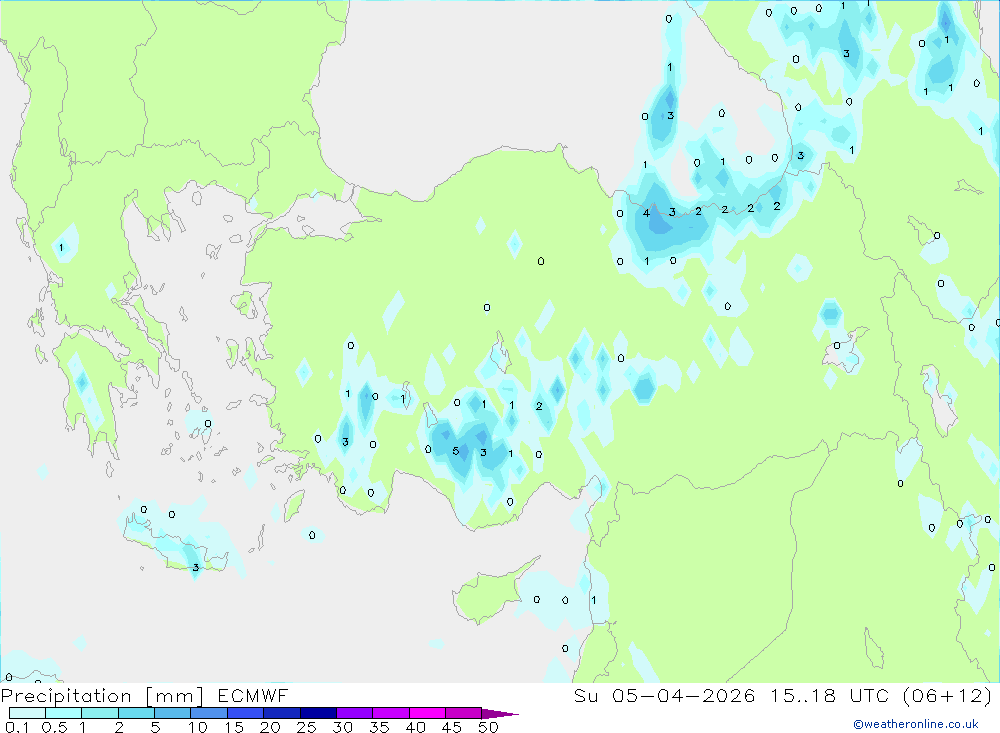This screenshot has width=1000, height=733.
Task: Click the legend swatch right of 2
Action: point(136,713)
